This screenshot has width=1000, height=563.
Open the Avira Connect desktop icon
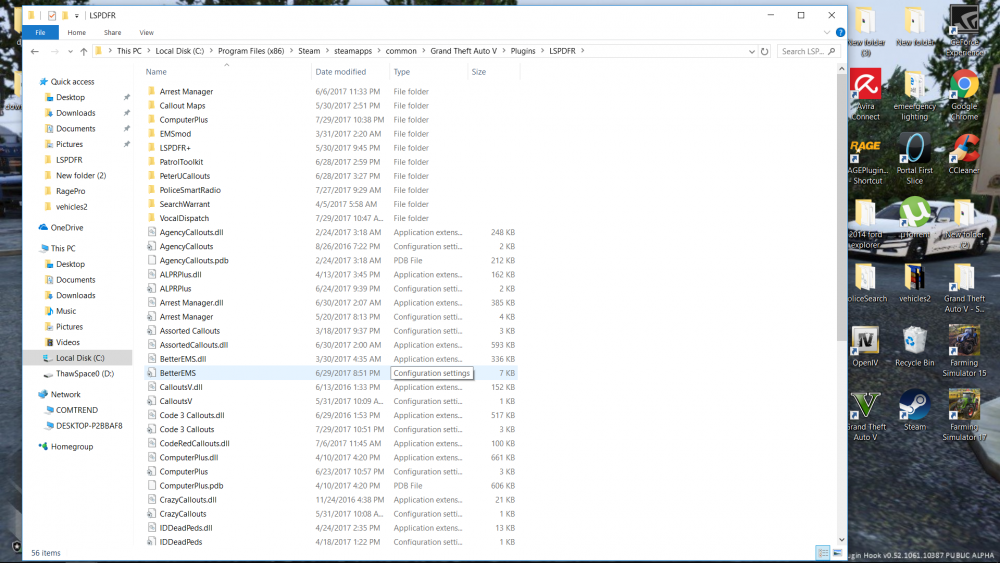865,94
